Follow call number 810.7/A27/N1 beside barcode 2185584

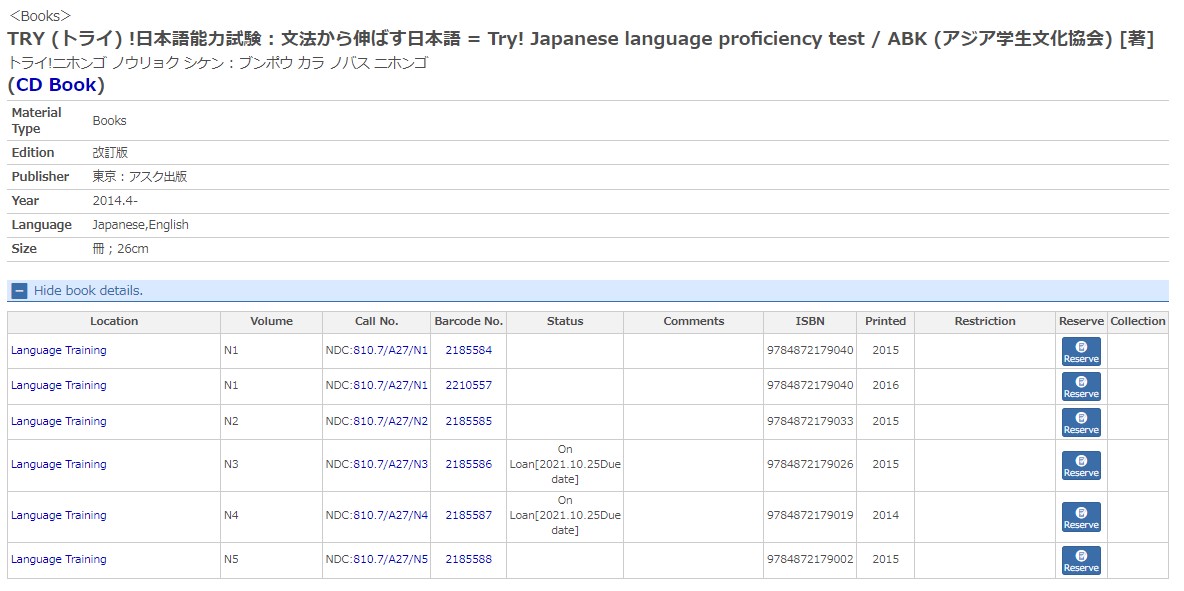[x=390, y=350]
